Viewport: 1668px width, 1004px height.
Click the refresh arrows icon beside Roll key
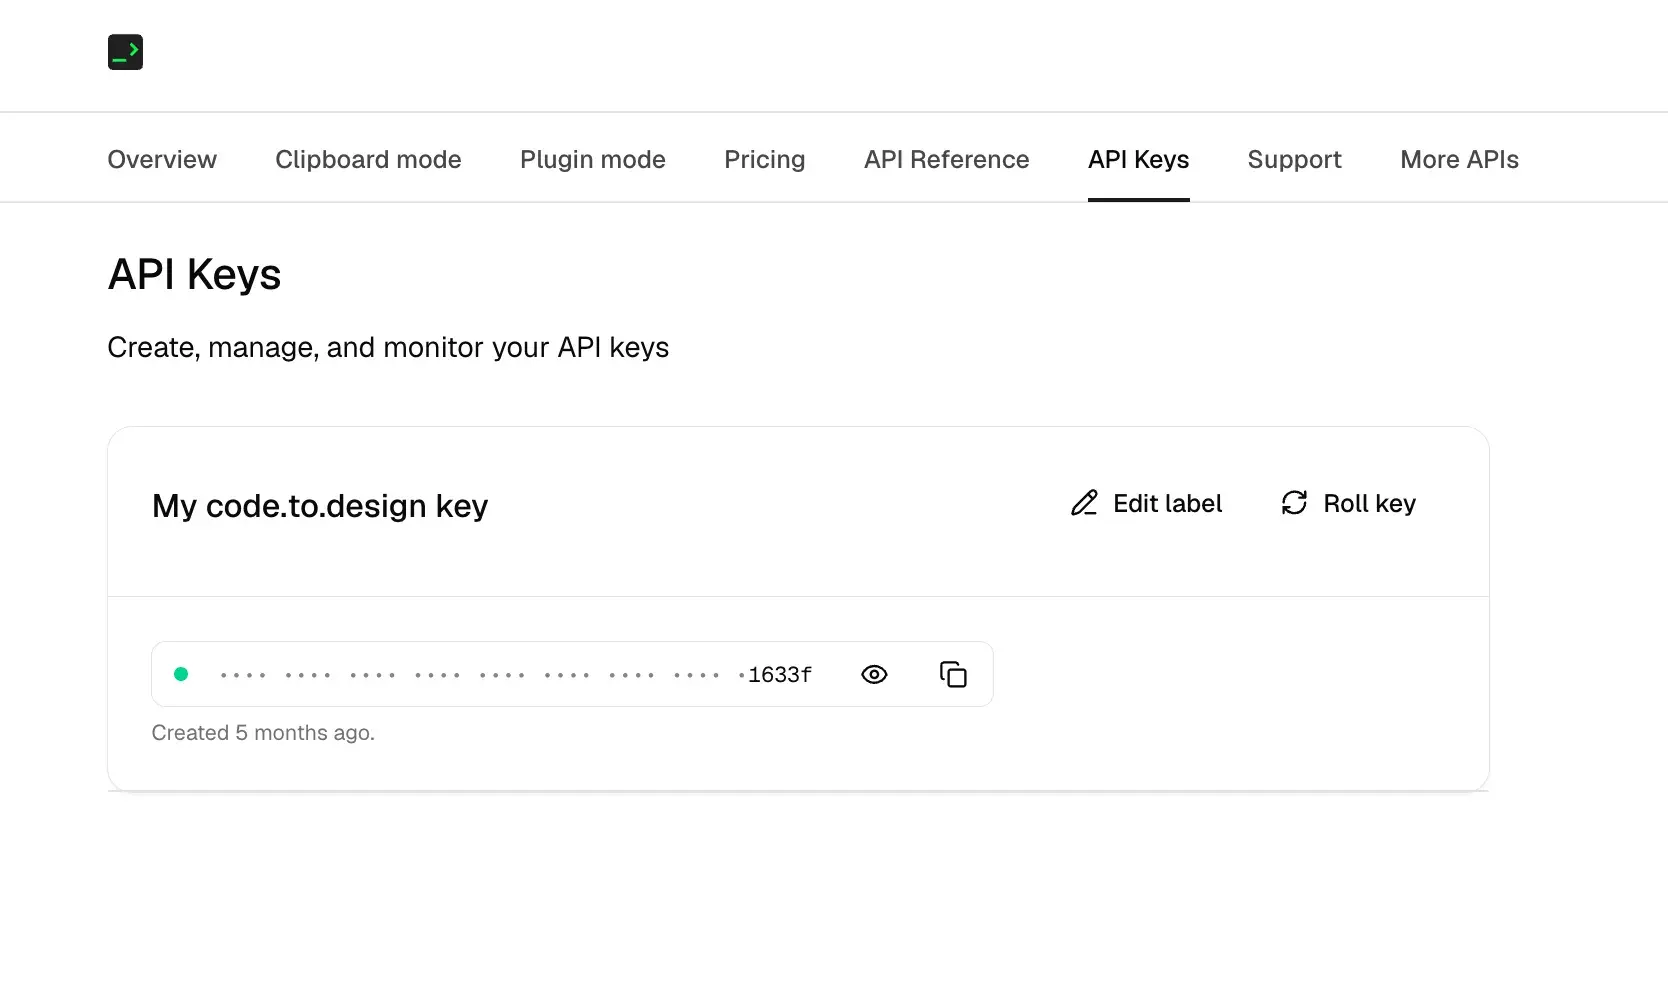[1294, 503]
